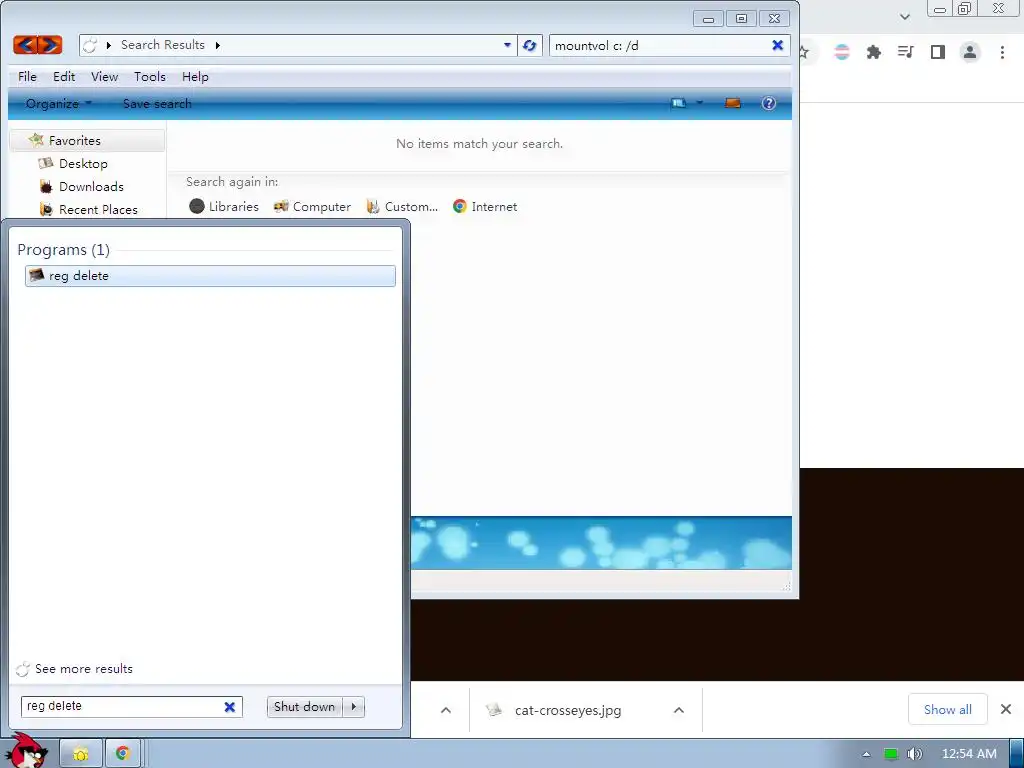Toggle the preview pane icon
The image size is (1024, 768).
(733, 103)
